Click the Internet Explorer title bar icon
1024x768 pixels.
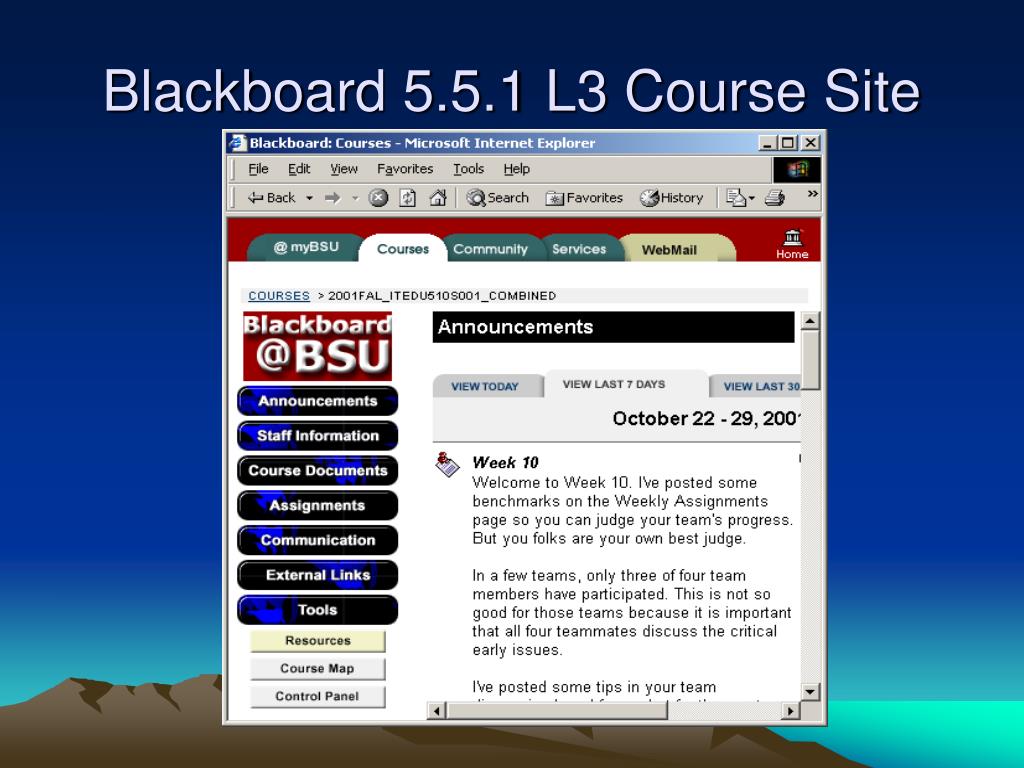tap(237, 142)
